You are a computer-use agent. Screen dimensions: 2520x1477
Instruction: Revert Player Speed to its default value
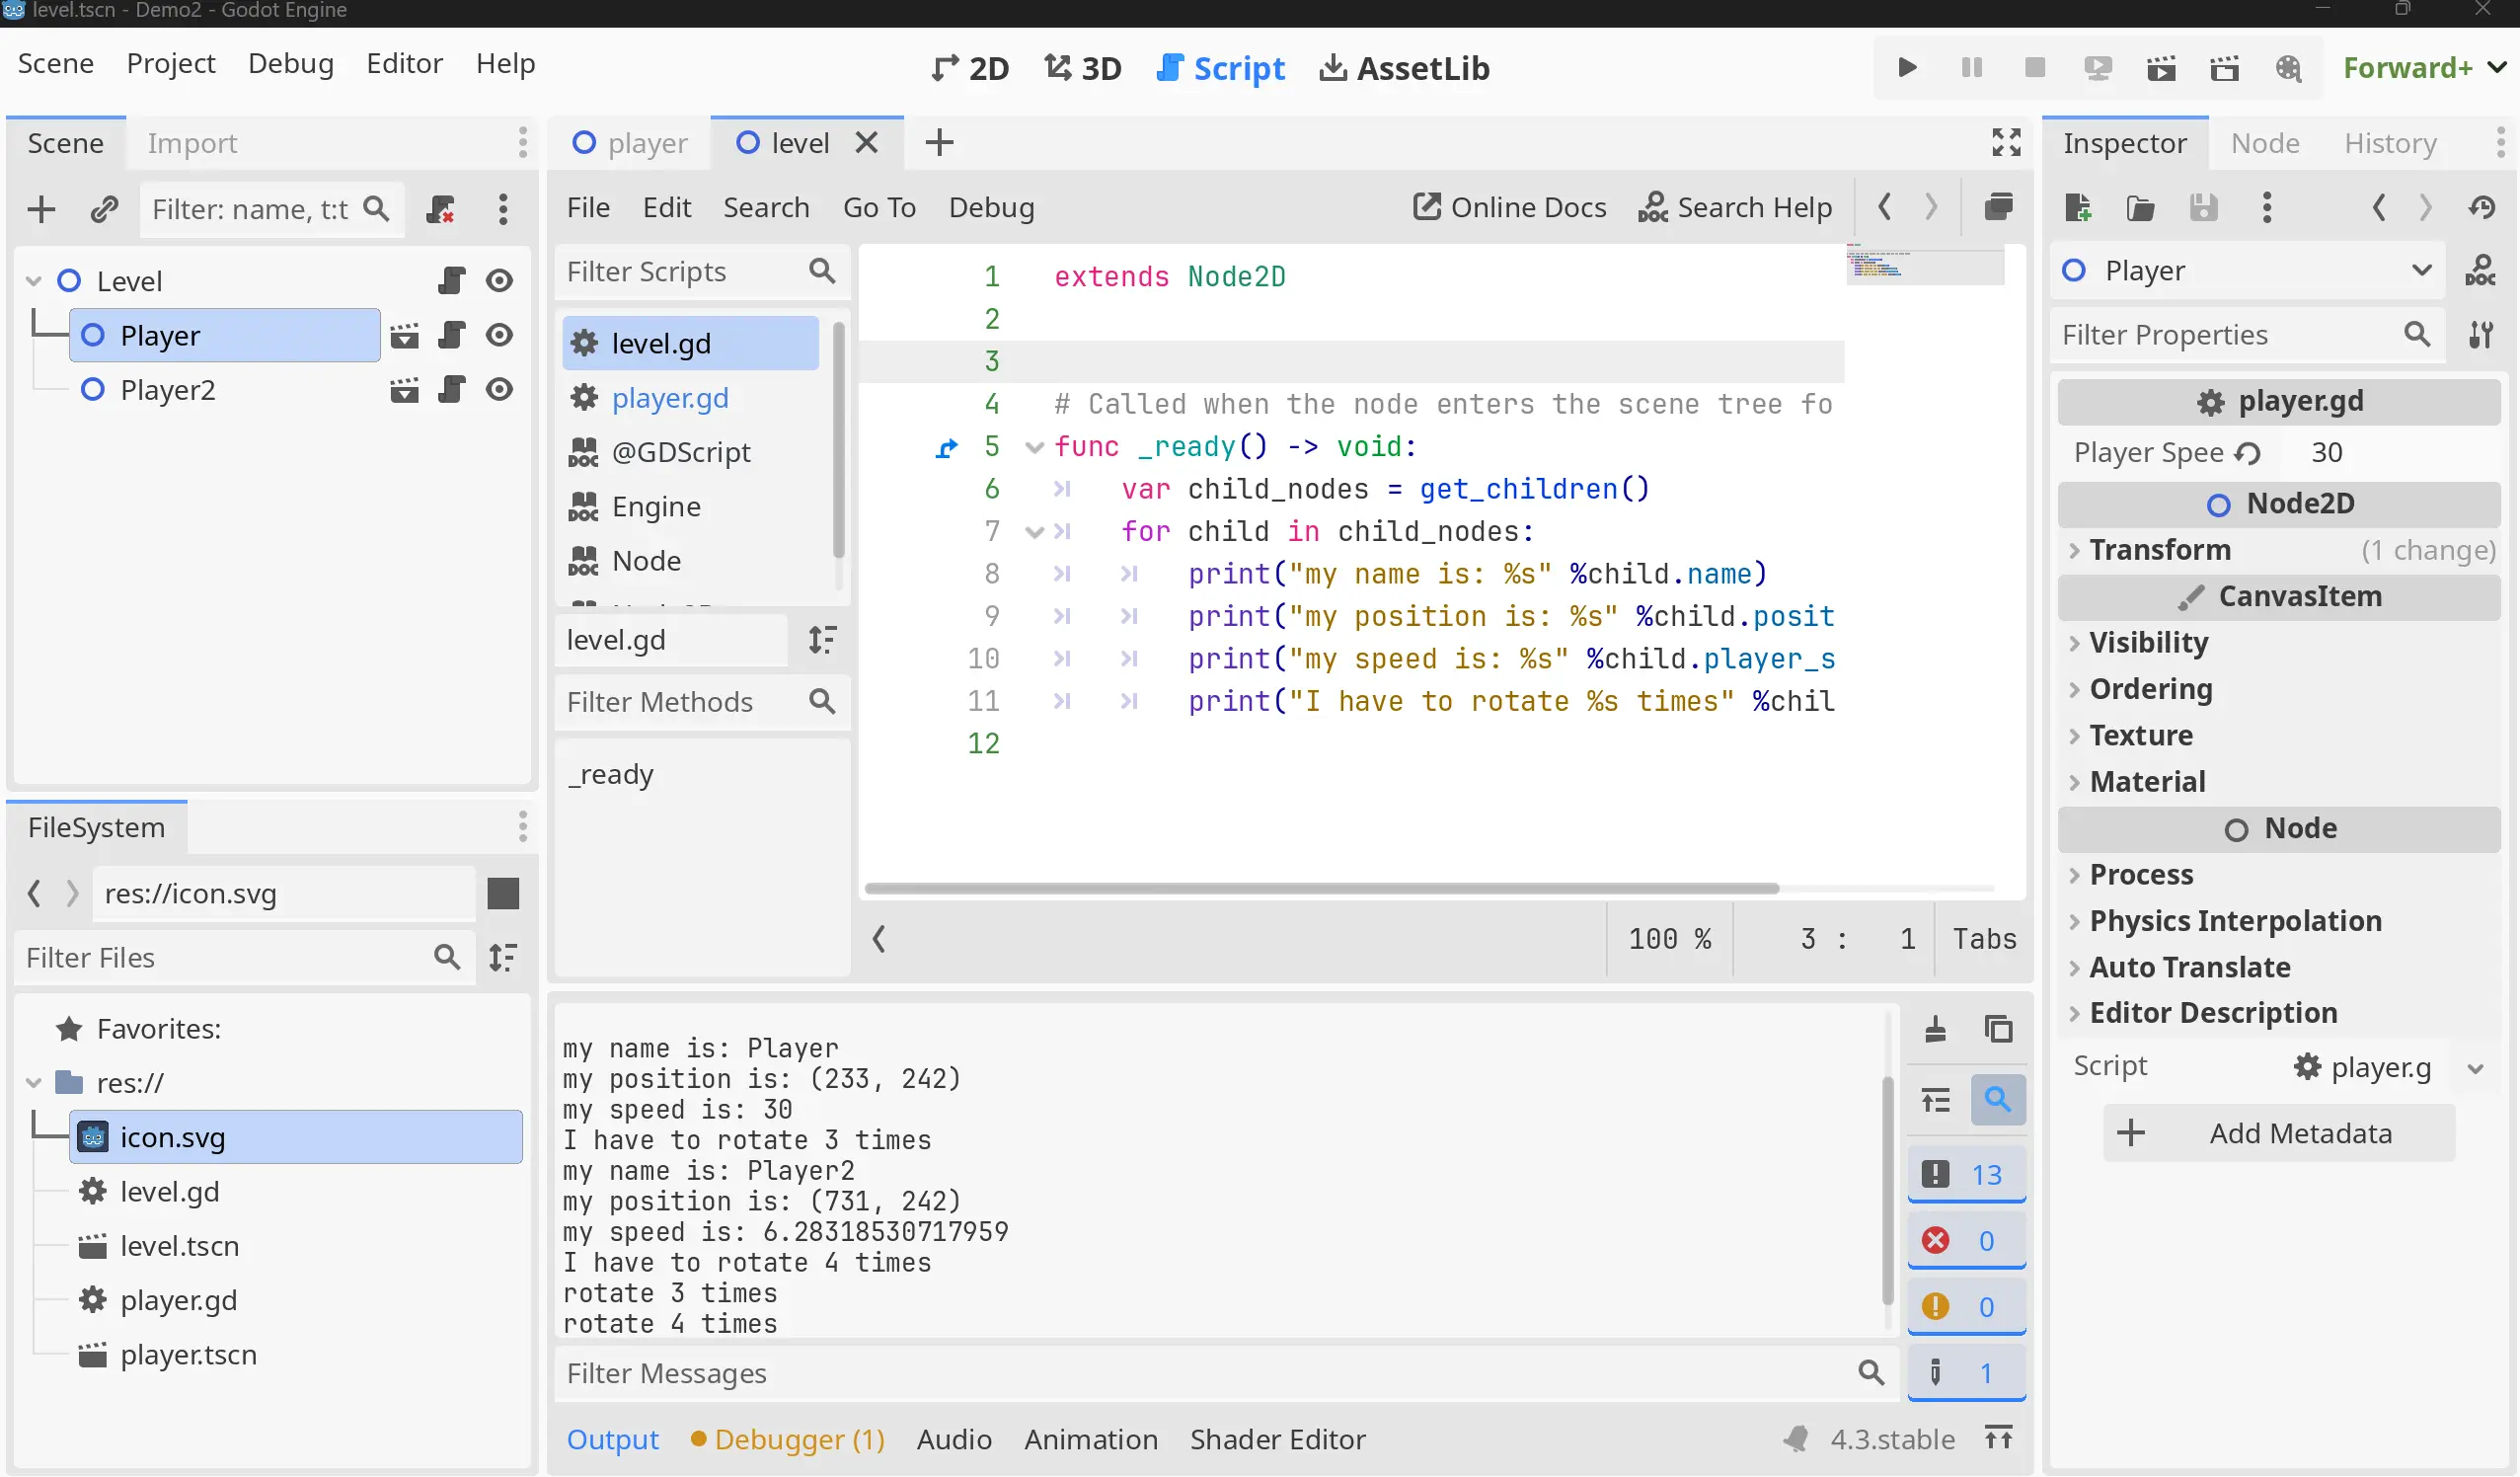pos(2247,453)
